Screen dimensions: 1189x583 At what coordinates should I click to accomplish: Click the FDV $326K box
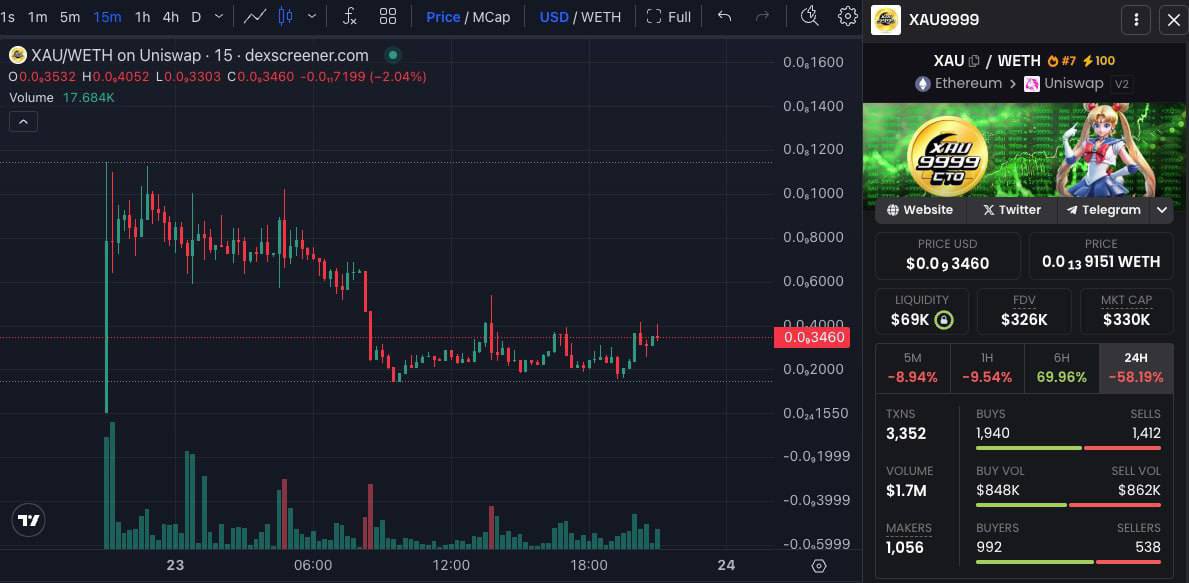coord(1024,311)
